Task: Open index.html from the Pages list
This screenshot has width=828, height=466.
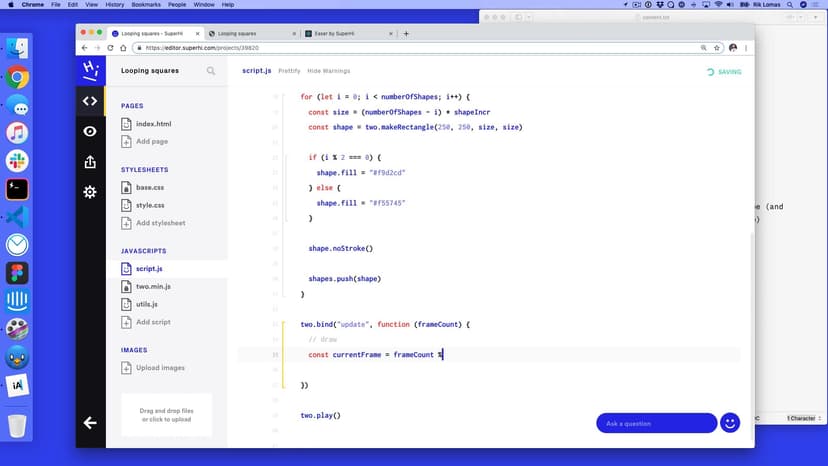Action: pos(153,124)
